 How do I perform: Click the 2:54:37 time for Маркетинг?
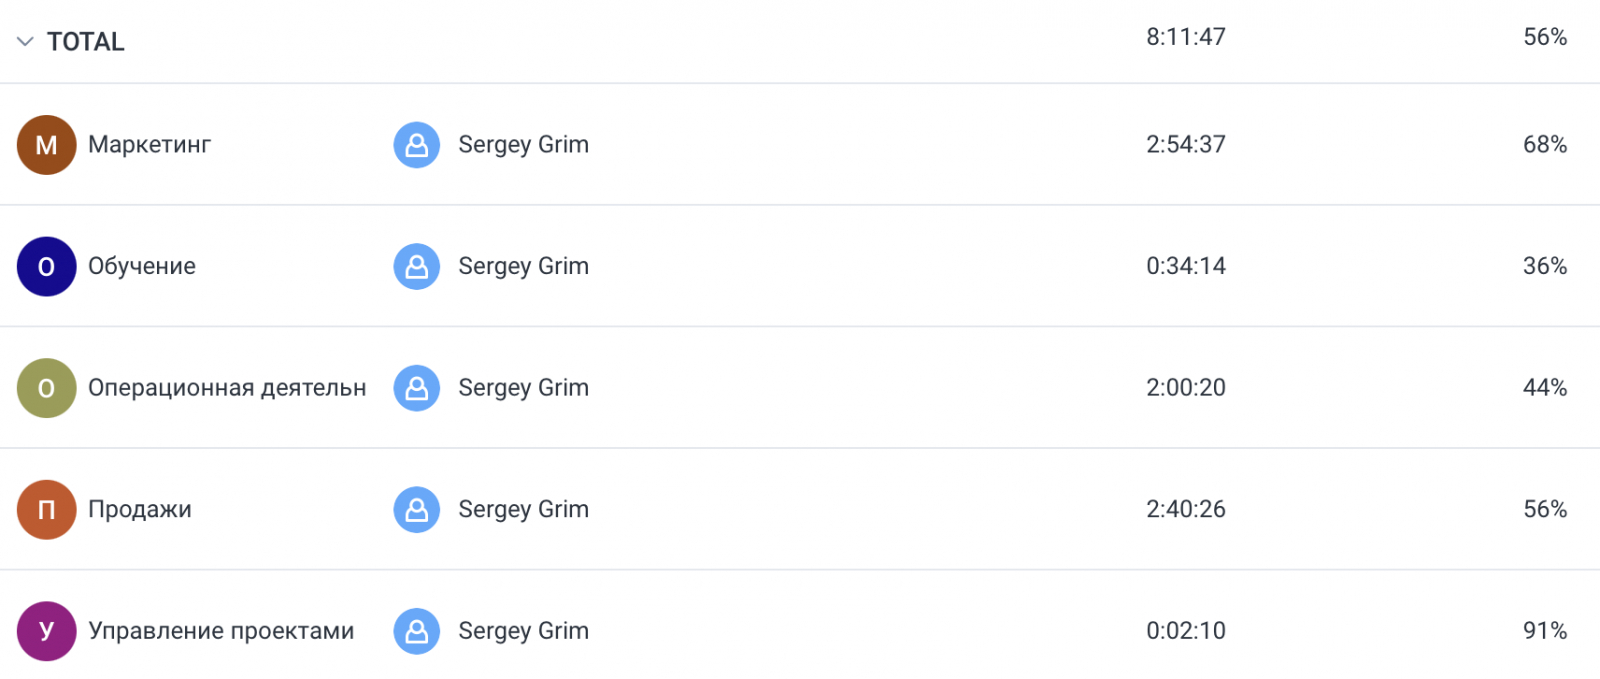pos(1185,145)
